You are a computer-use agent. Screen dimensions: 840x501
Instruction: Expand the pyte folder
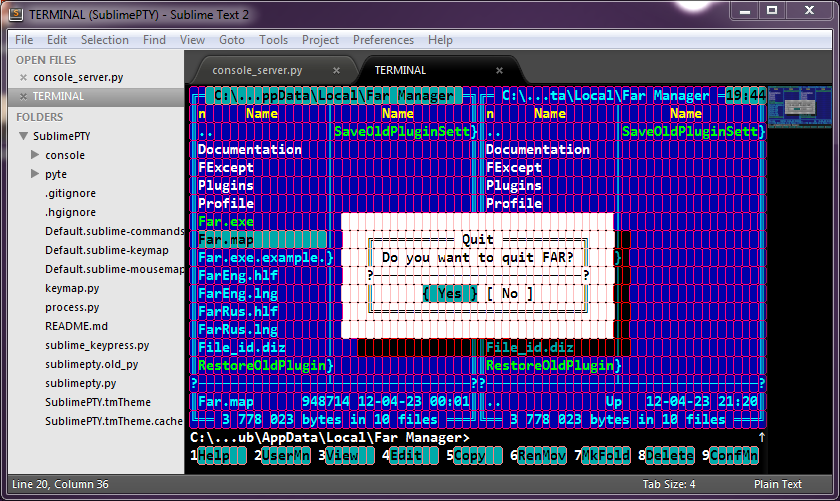[35, 174]
